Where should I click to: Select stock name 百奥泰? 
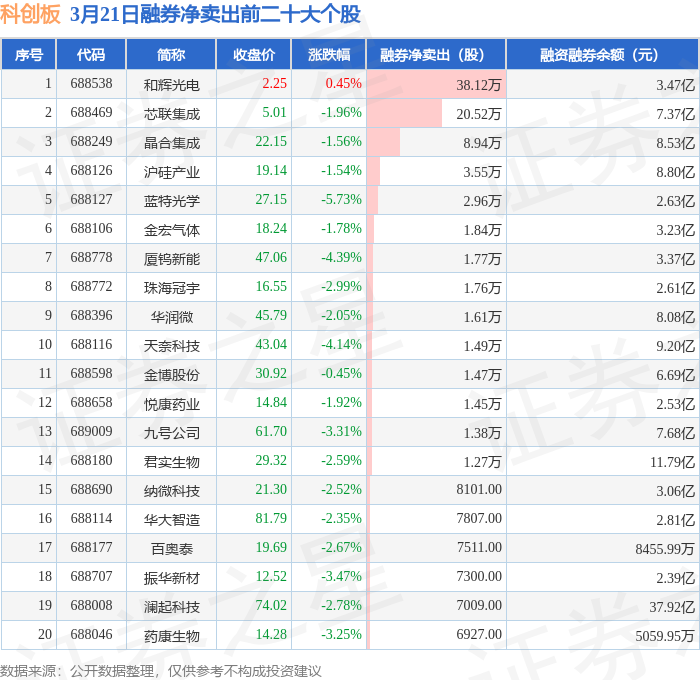[x=171, y=549]
